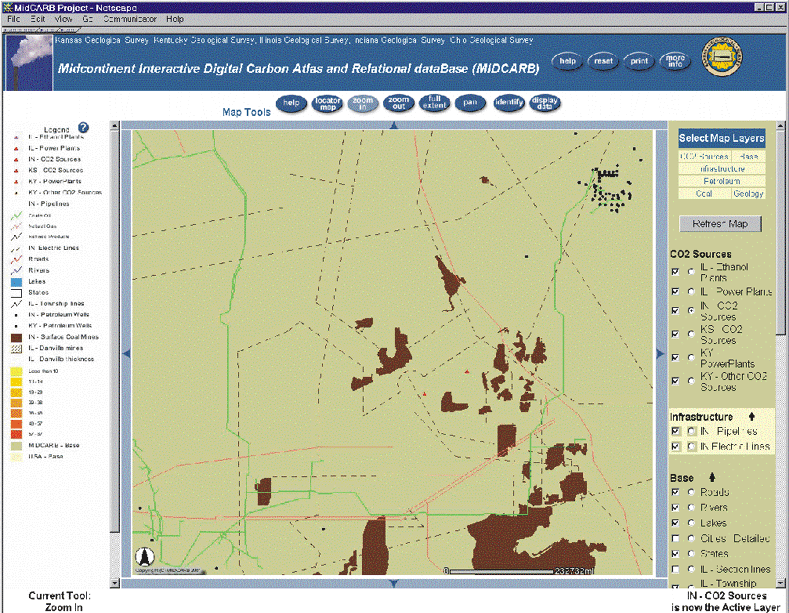
Task: Open the Go menu
Action: pos(88,19)
